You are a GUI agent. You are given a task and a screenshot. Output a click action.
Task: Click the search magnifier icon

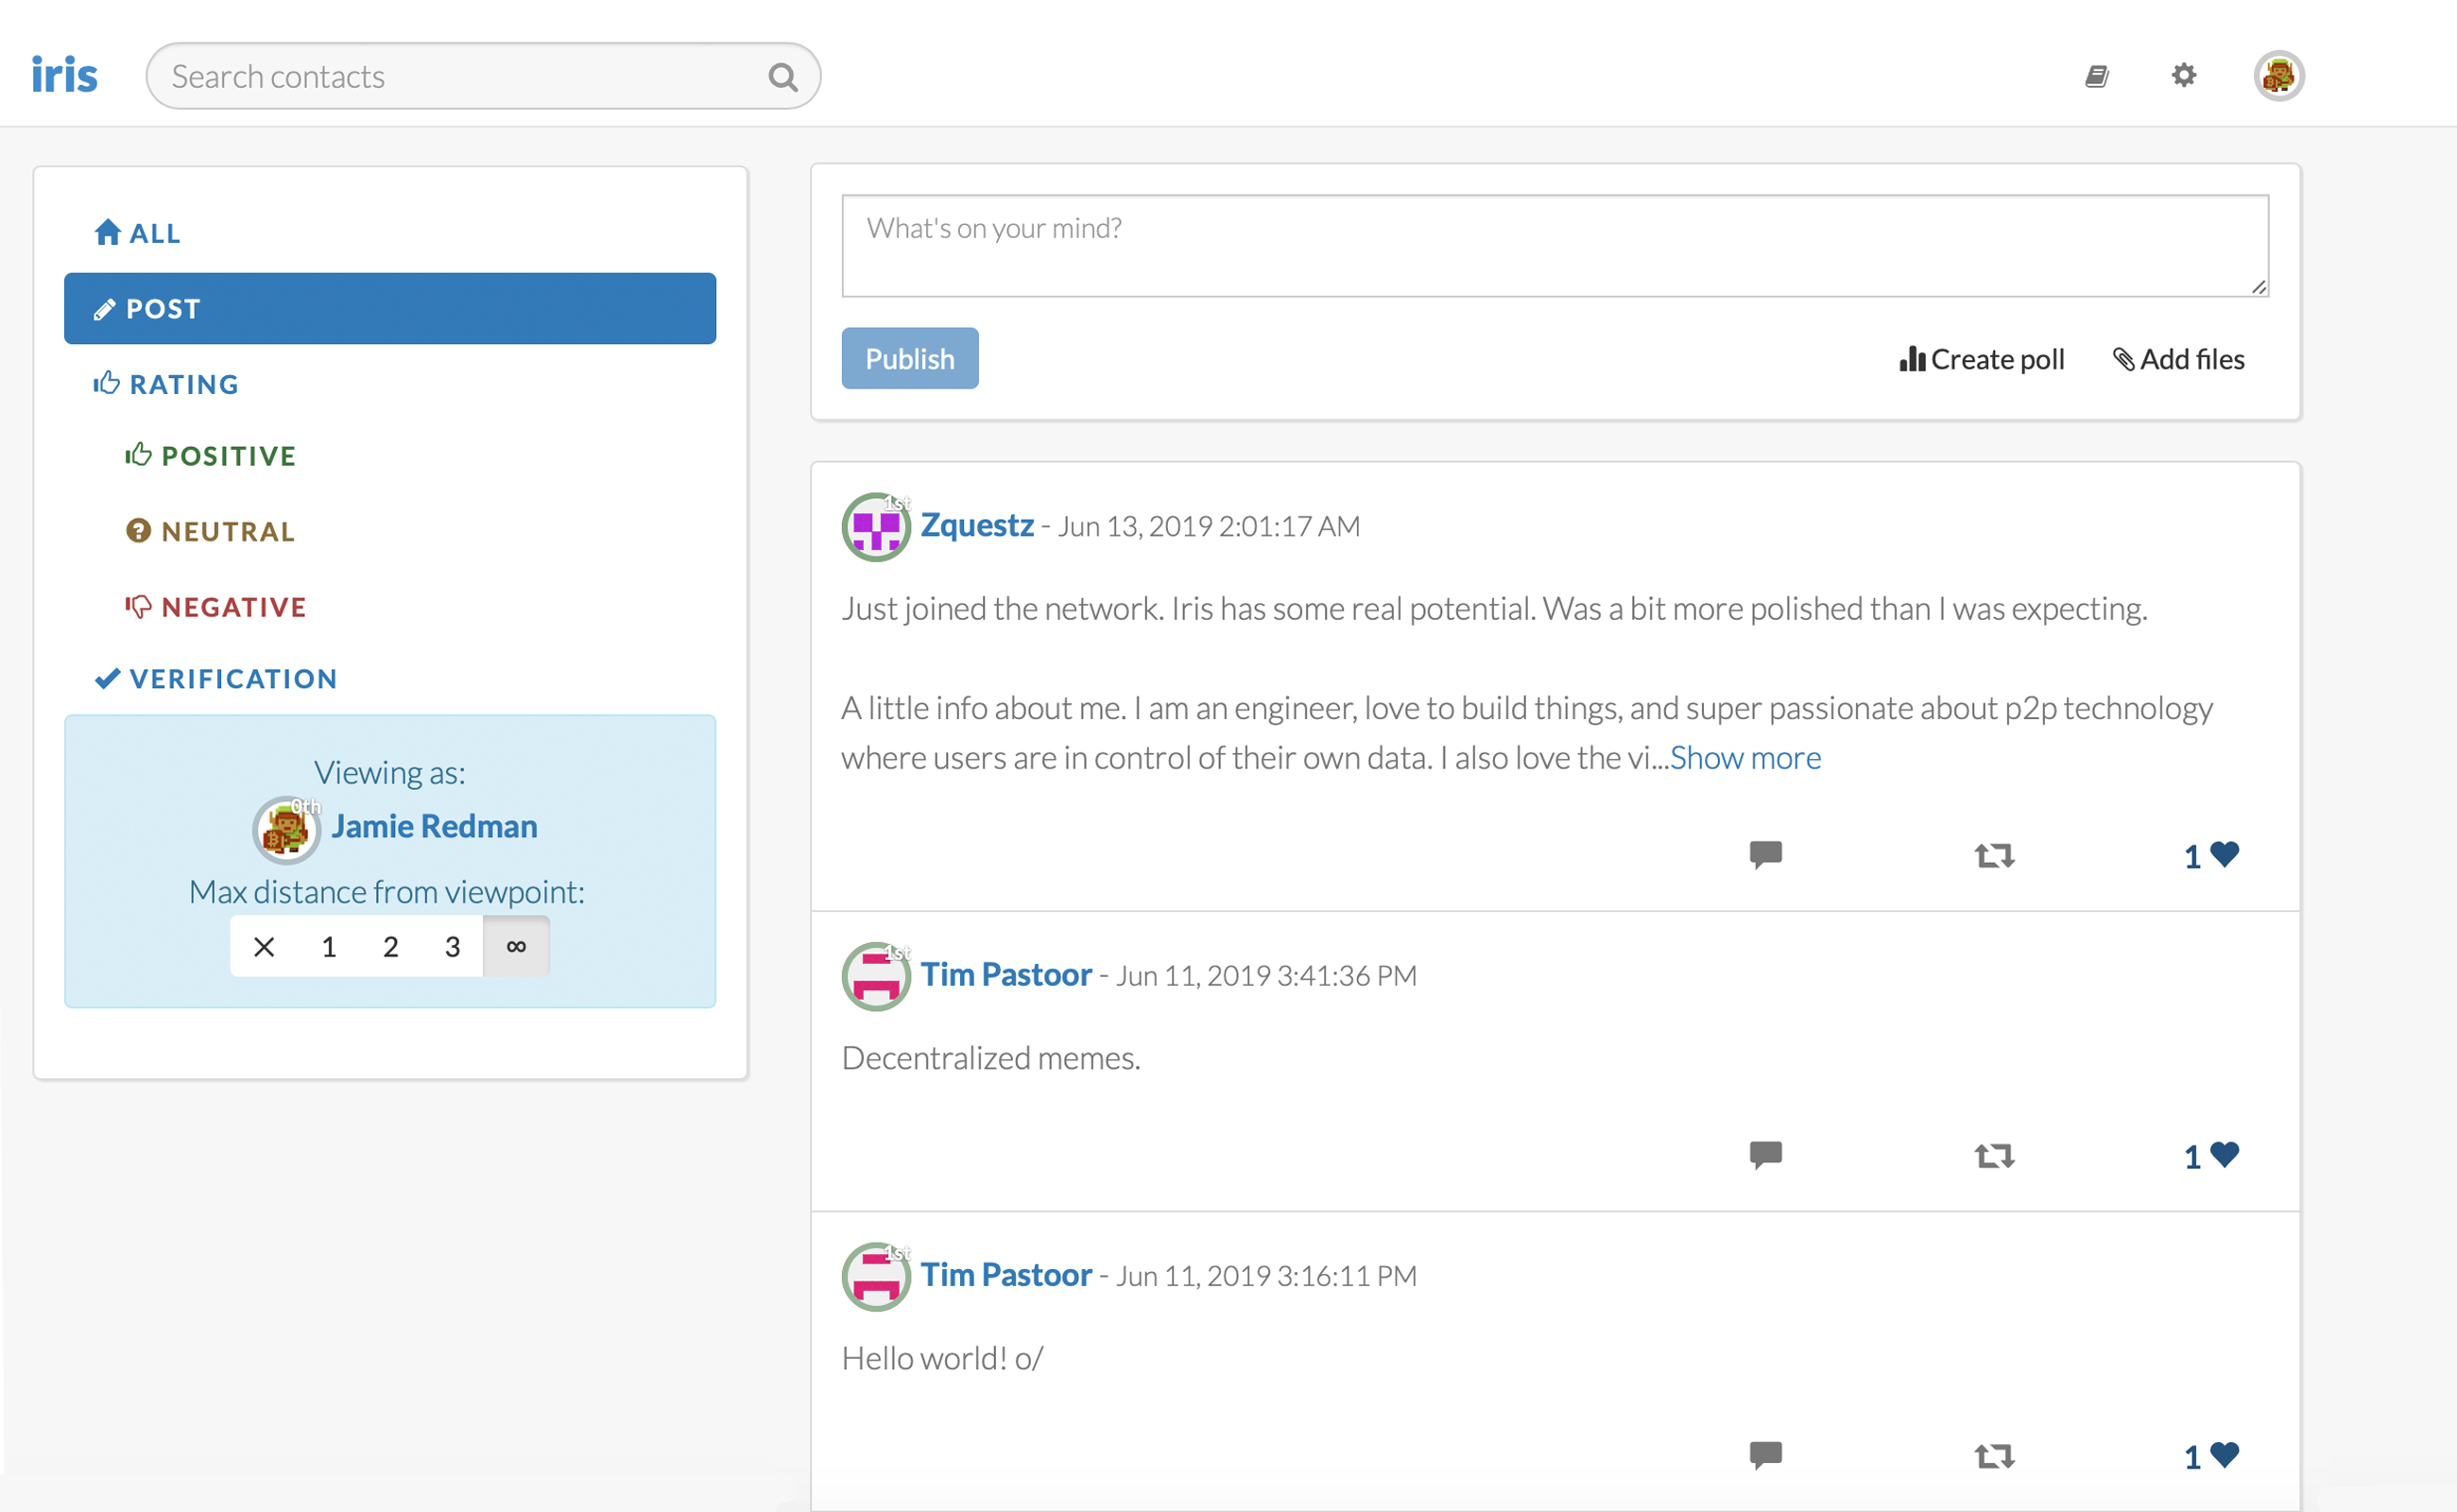point(782,77)
